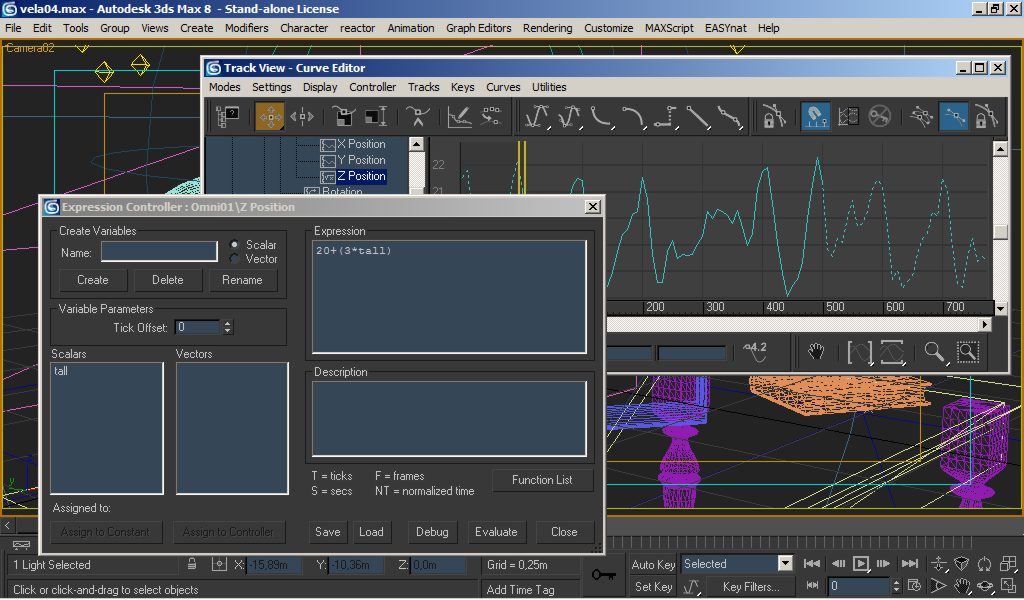Click controller tree scroll up arrow

tap(417, 144)
